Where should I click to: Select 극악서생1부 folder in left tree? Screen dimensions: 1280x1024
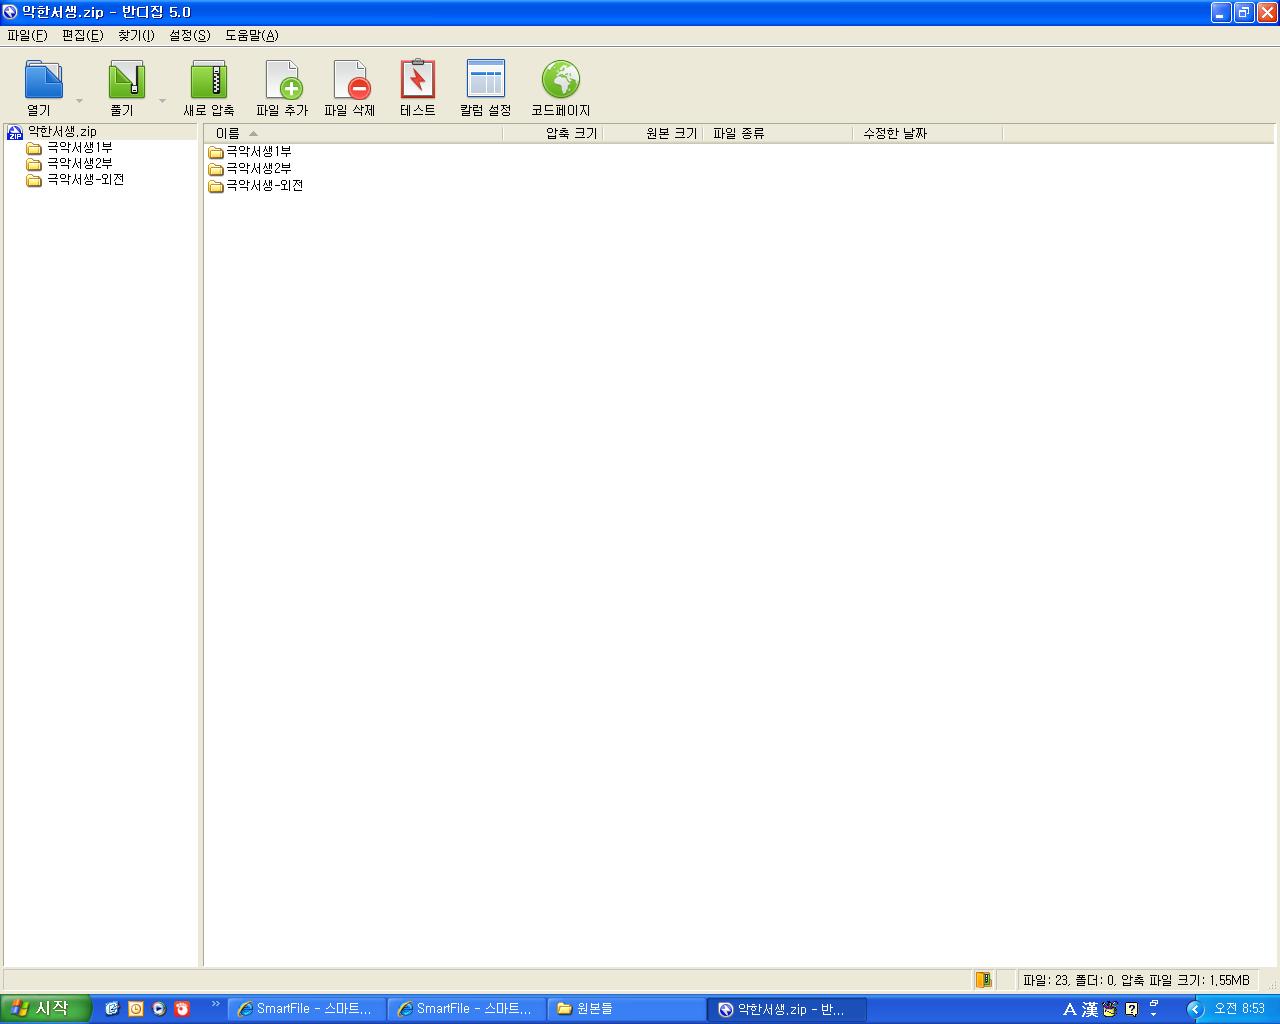[x=79, y=147]
